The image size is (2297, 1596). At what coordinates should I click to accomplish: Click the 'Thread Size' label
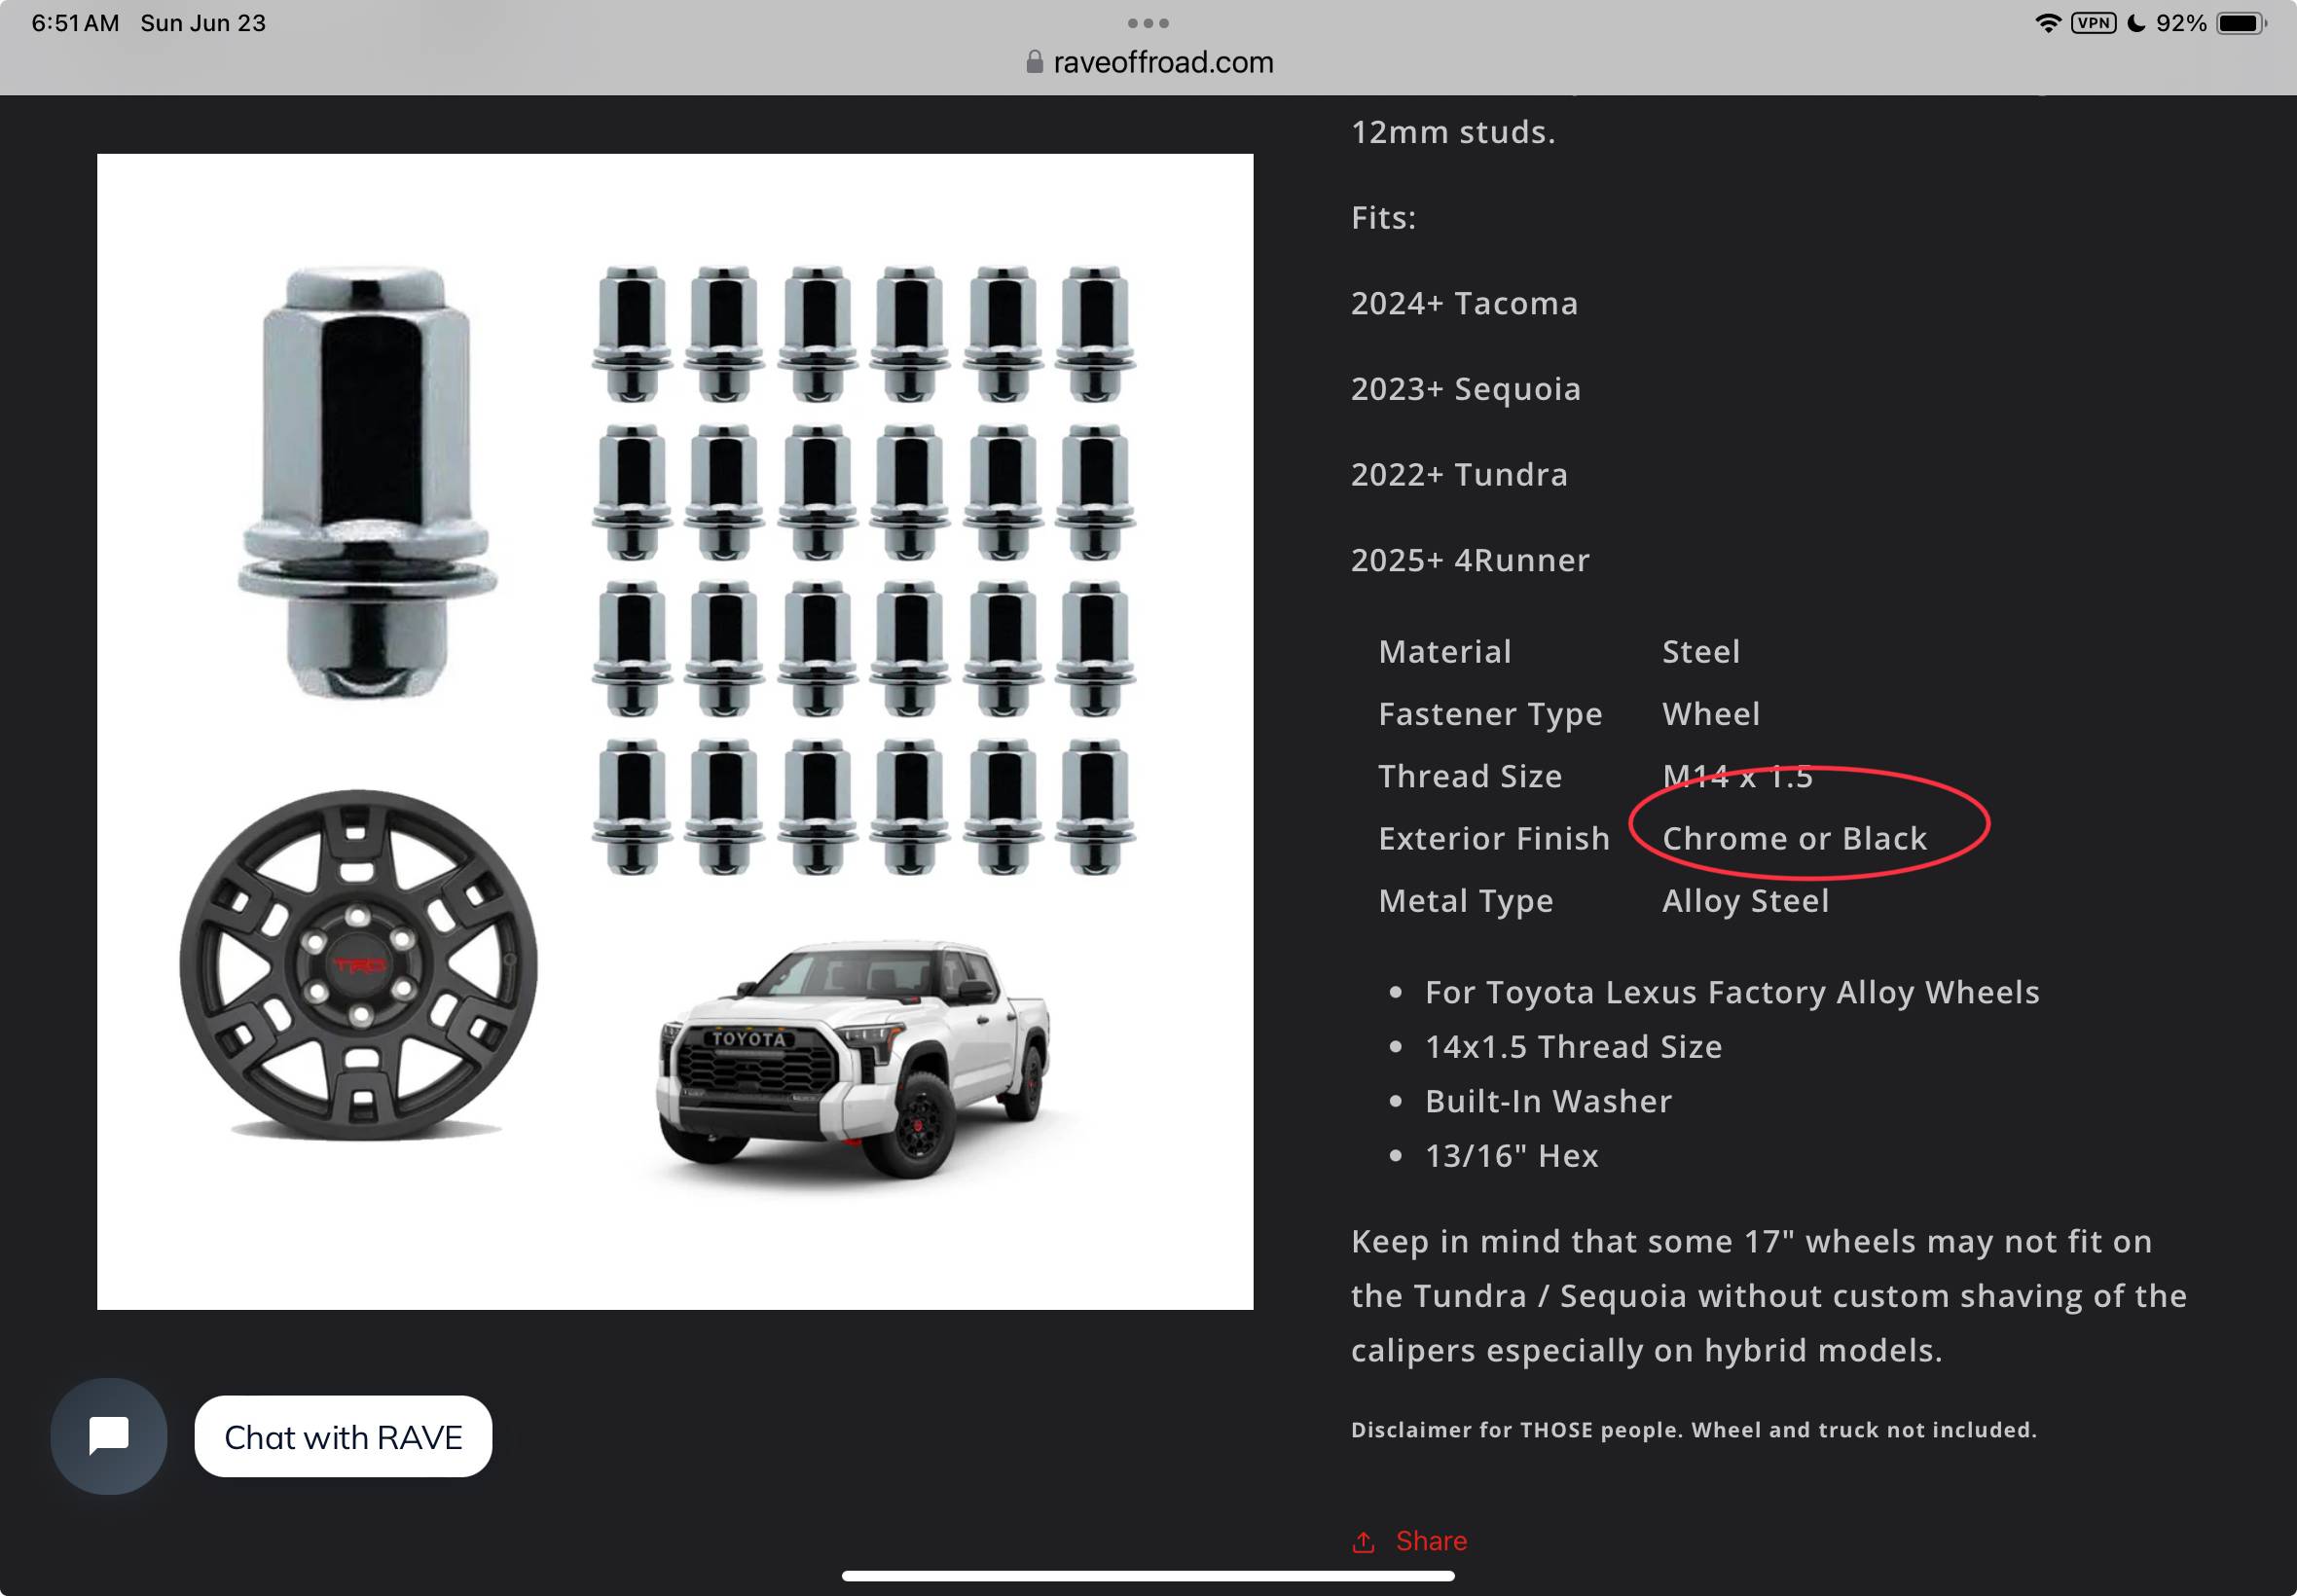(1470, 776)
